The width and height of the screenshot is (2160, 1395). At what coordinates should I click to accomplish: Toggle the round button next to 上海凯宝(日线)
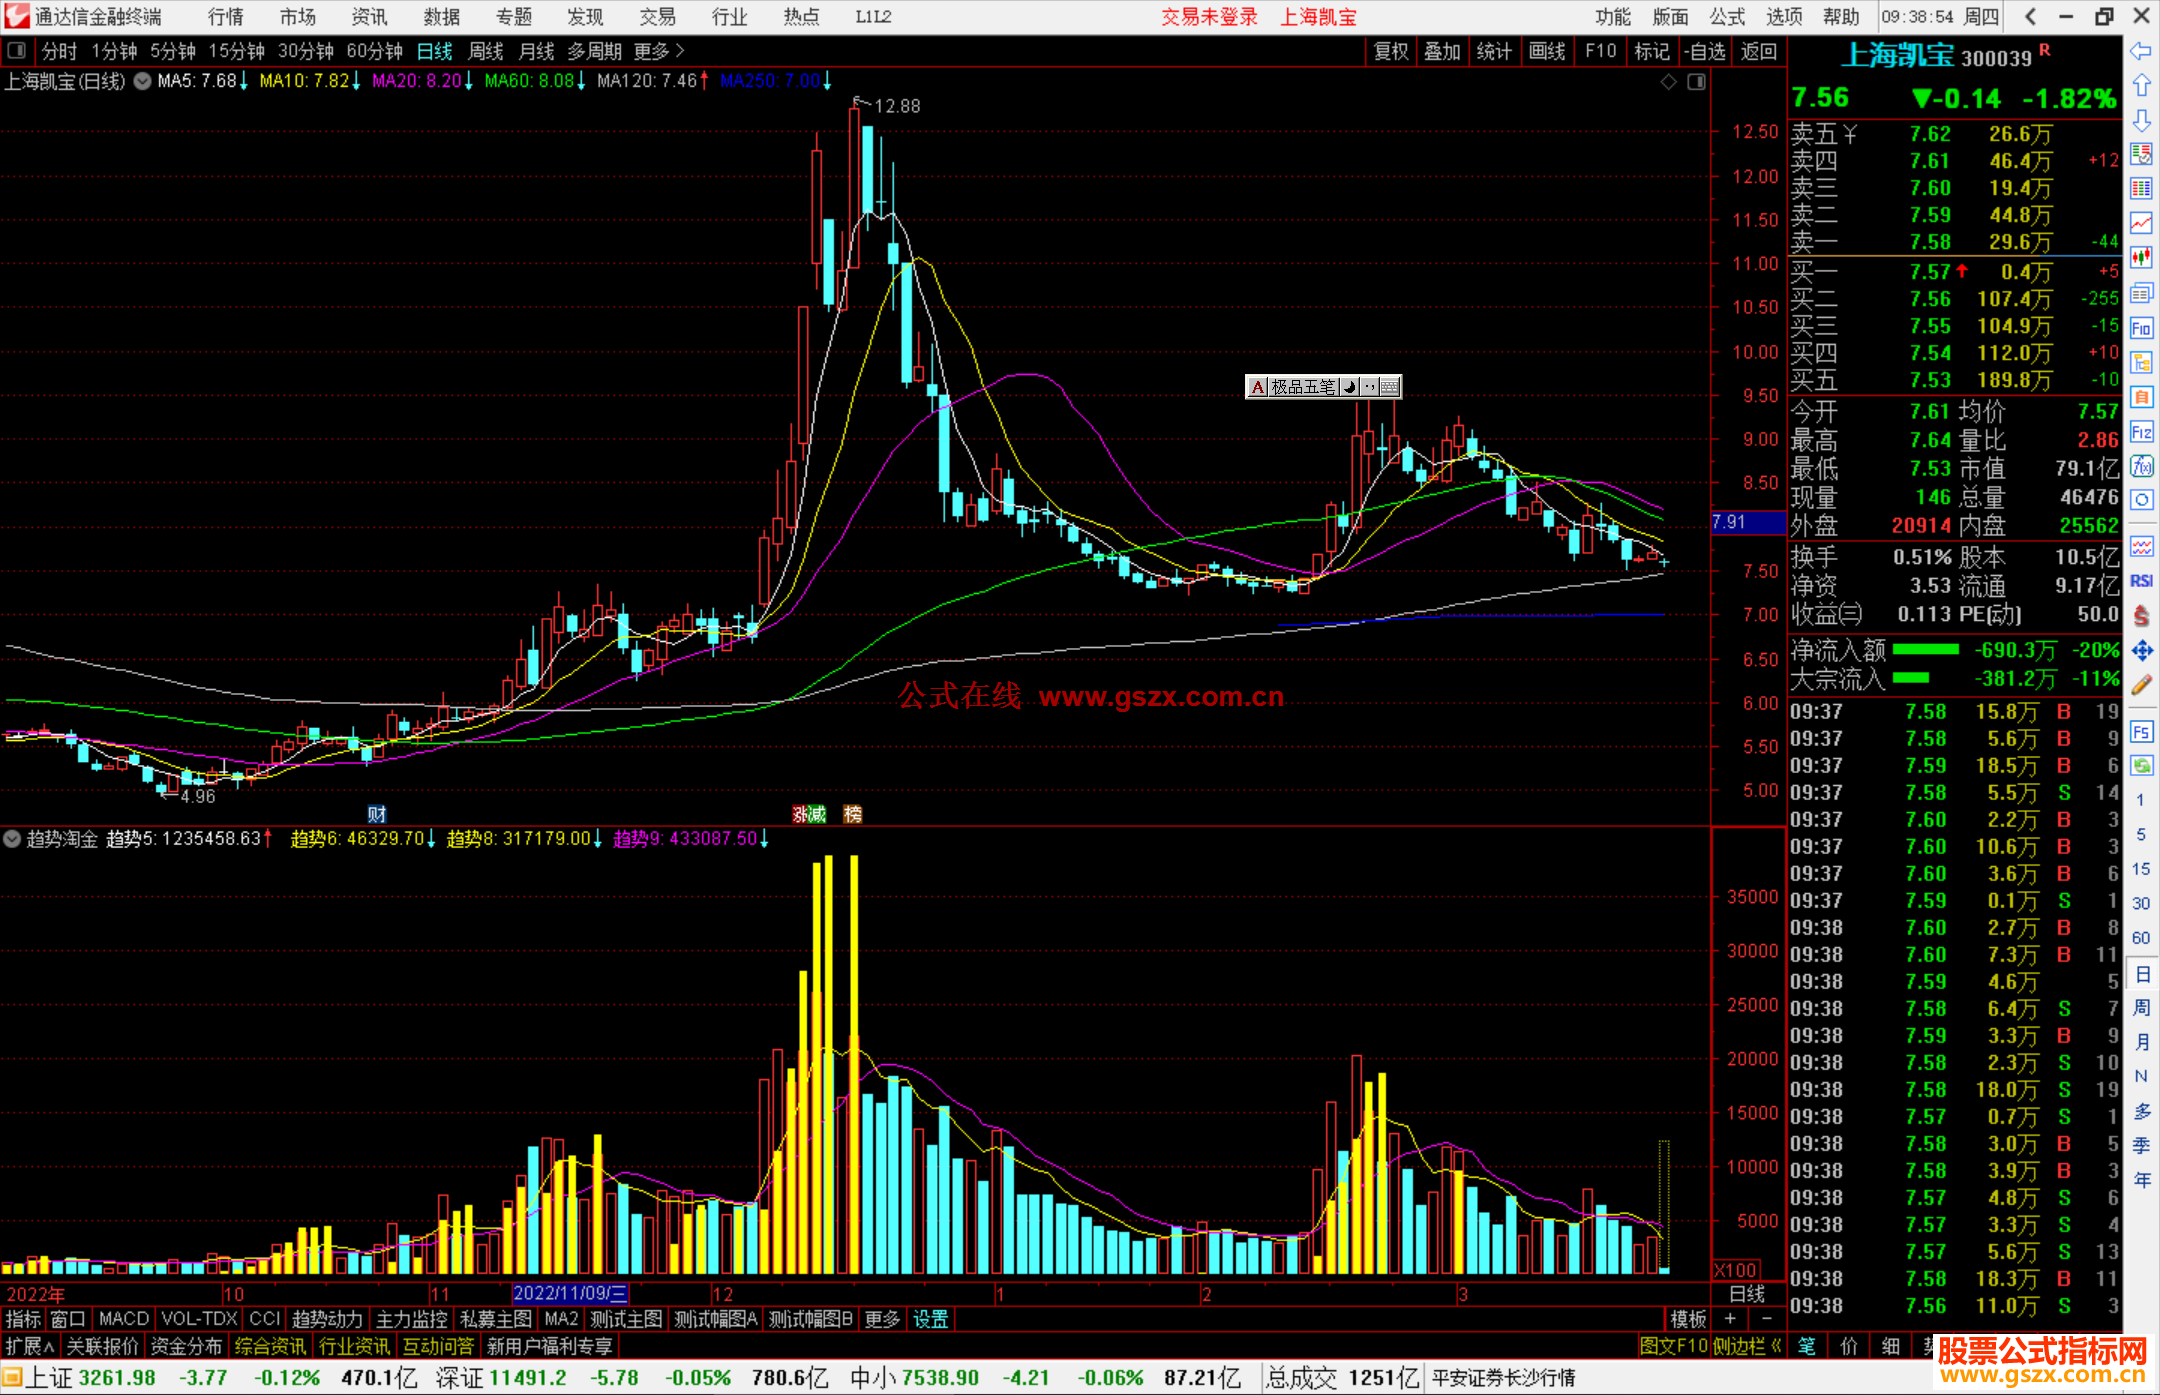pyautogui.click(x=143, y=81)
